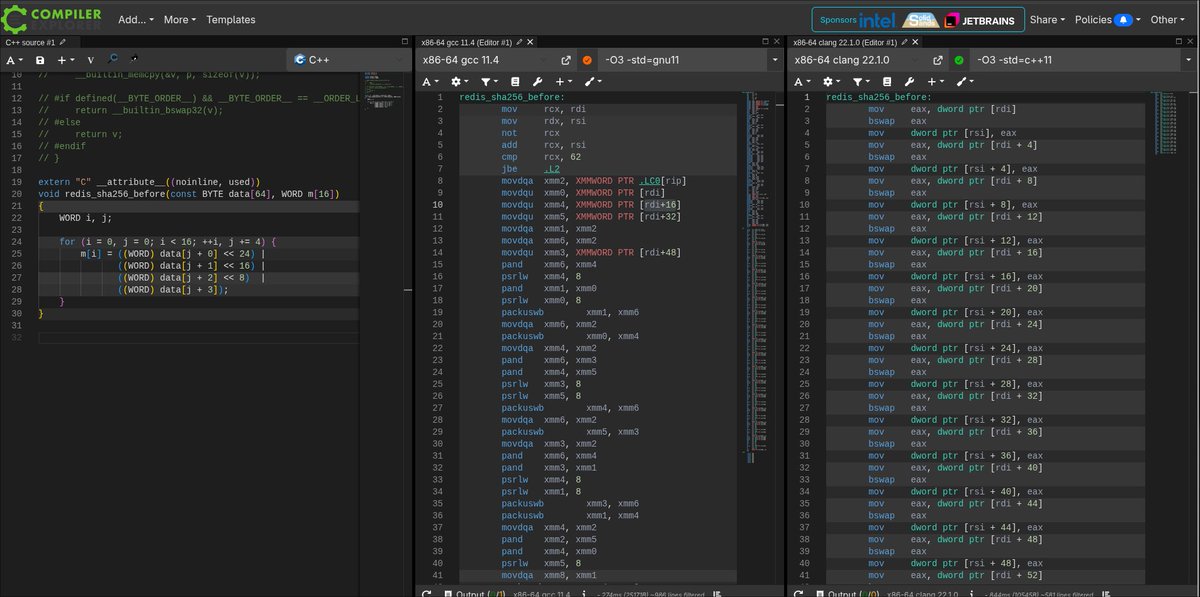Click the Policies notification bell

pos(1124,19)
